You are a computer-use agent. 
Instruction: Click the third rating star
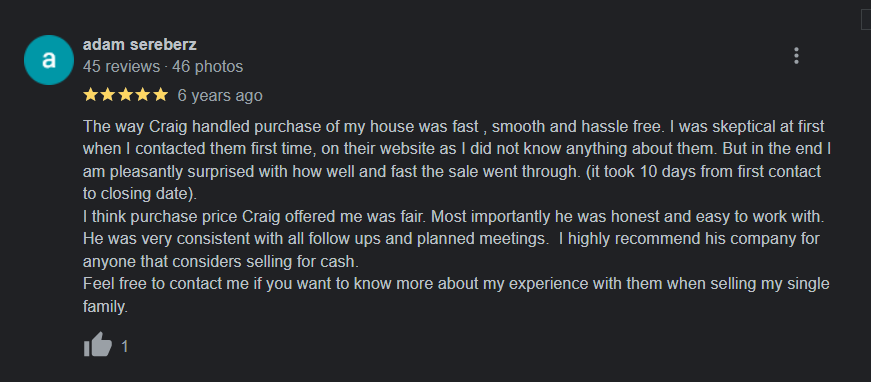click(126, 95)
